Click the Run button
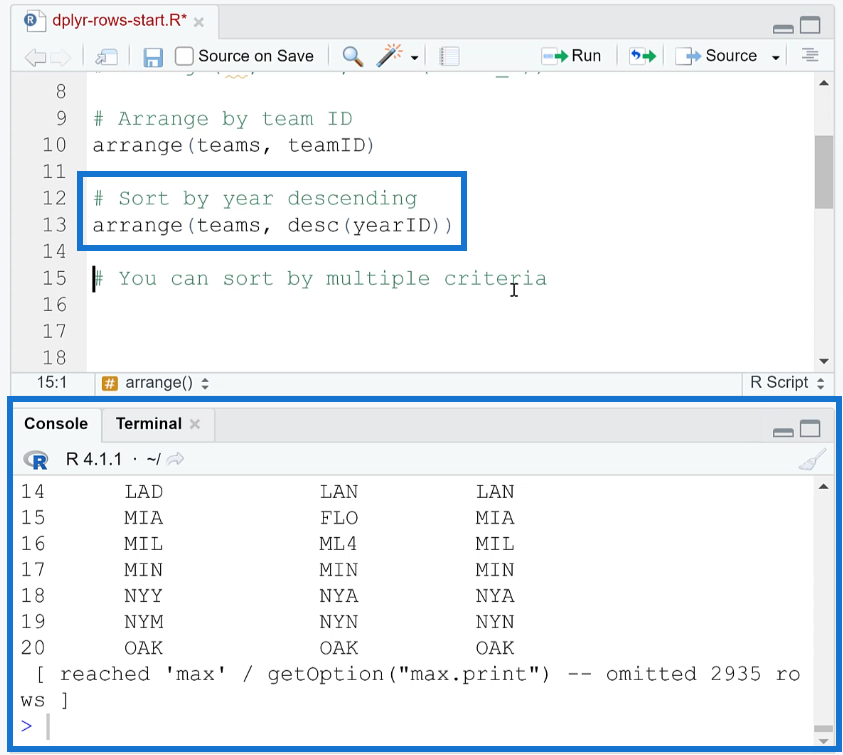The height and width of the screenshot is (755, 843). (x=572, y=56)
